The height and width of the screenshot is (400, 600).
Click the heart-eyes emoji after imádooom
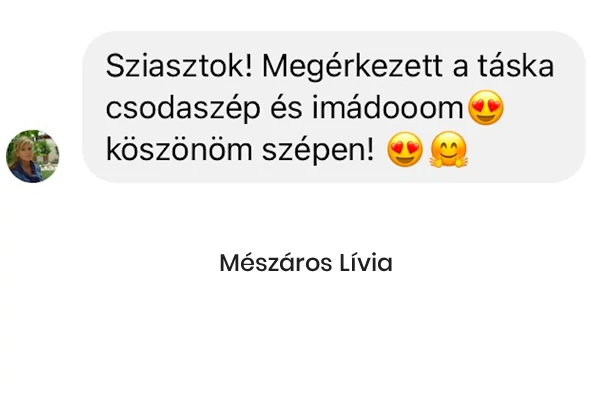point(486,108)
